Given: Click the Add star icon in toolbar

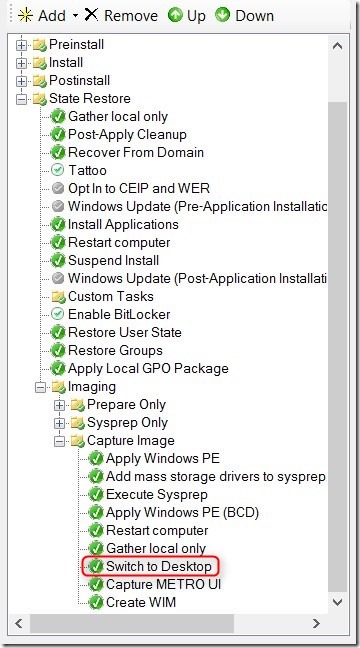Looking at the screenshot, I should coord(26,16).
